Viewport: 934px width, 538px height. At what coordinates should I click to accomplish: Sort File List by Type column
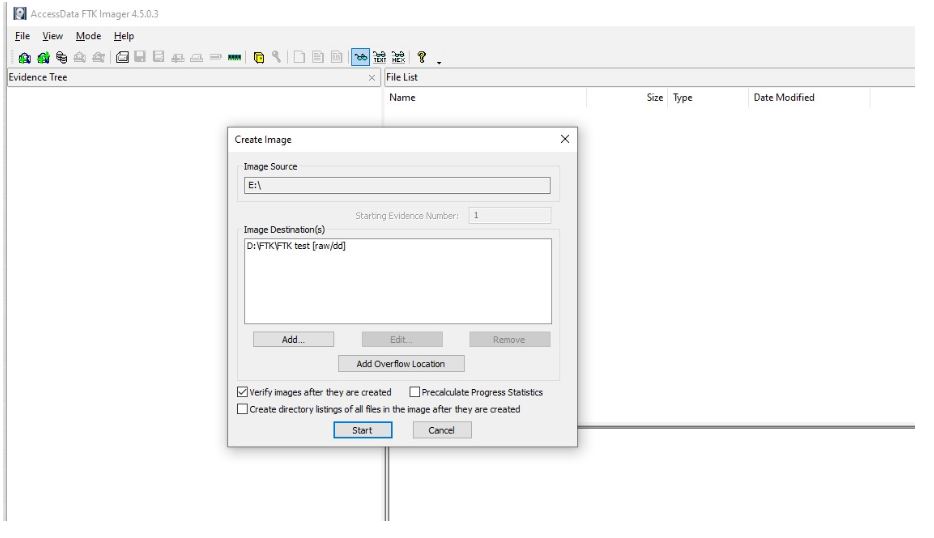pos(708,98)
